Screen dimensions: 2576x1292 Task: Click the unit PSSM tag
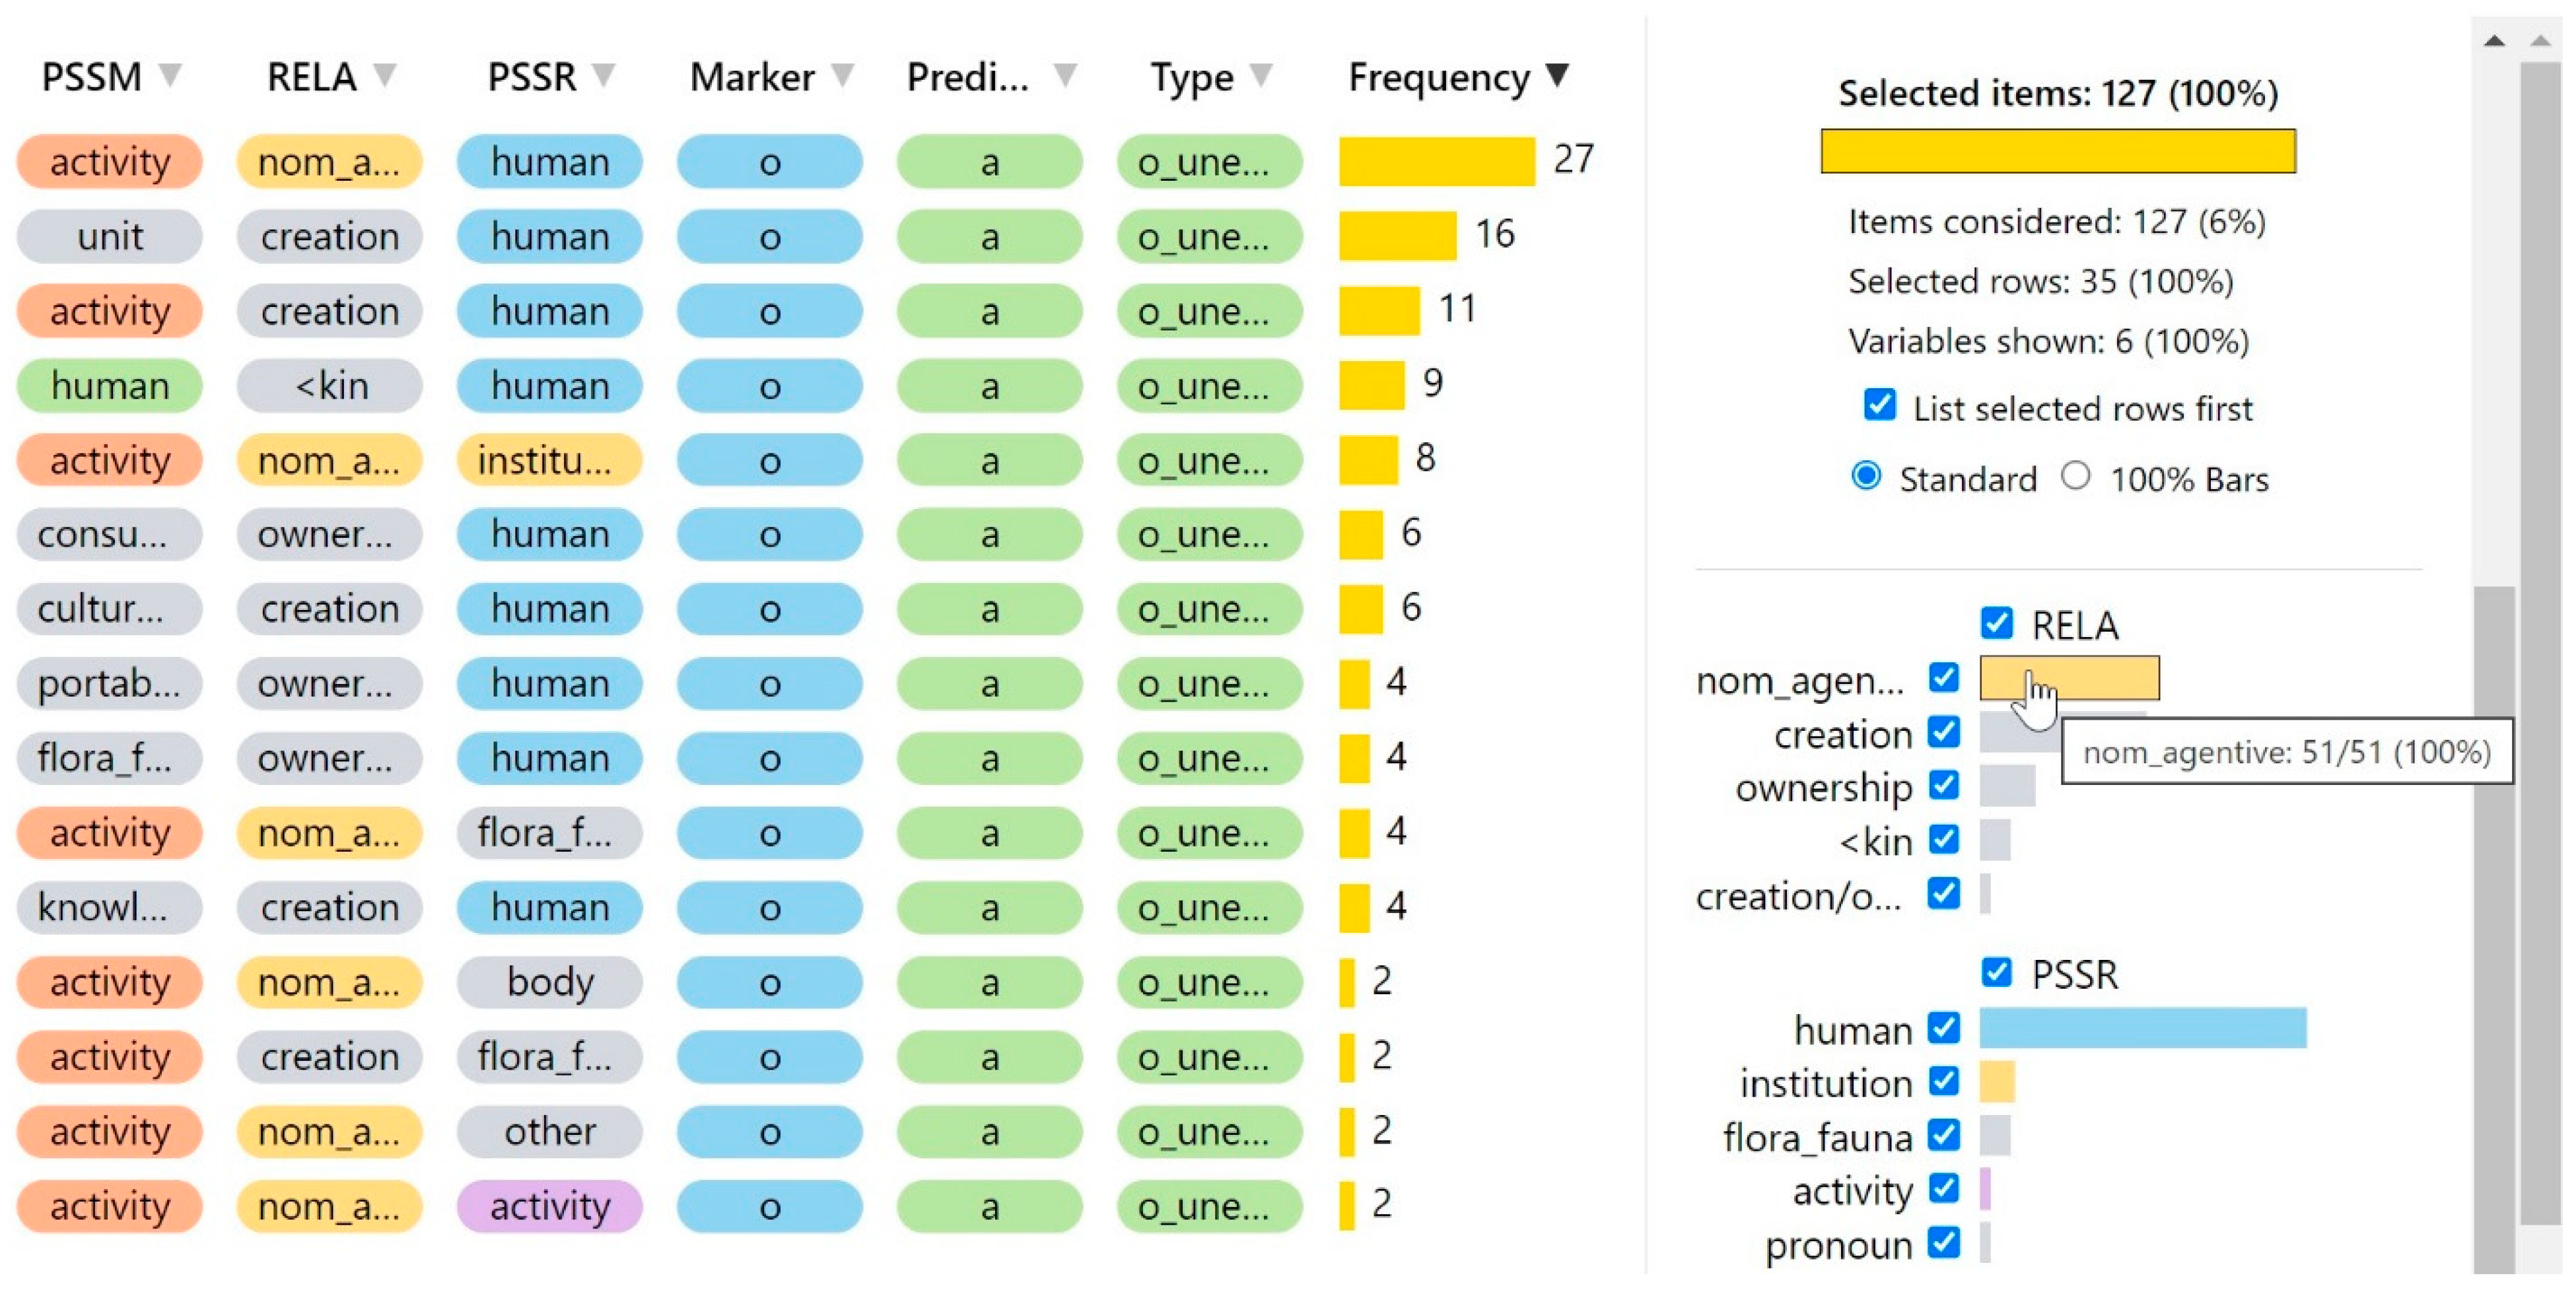point(110,237)
